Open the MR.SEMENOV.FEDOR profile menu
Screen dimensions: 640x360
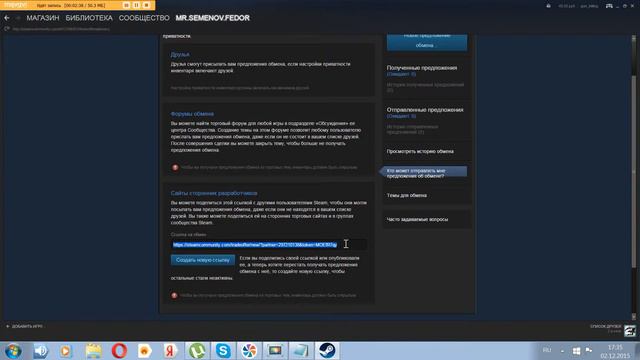[213, 18]
